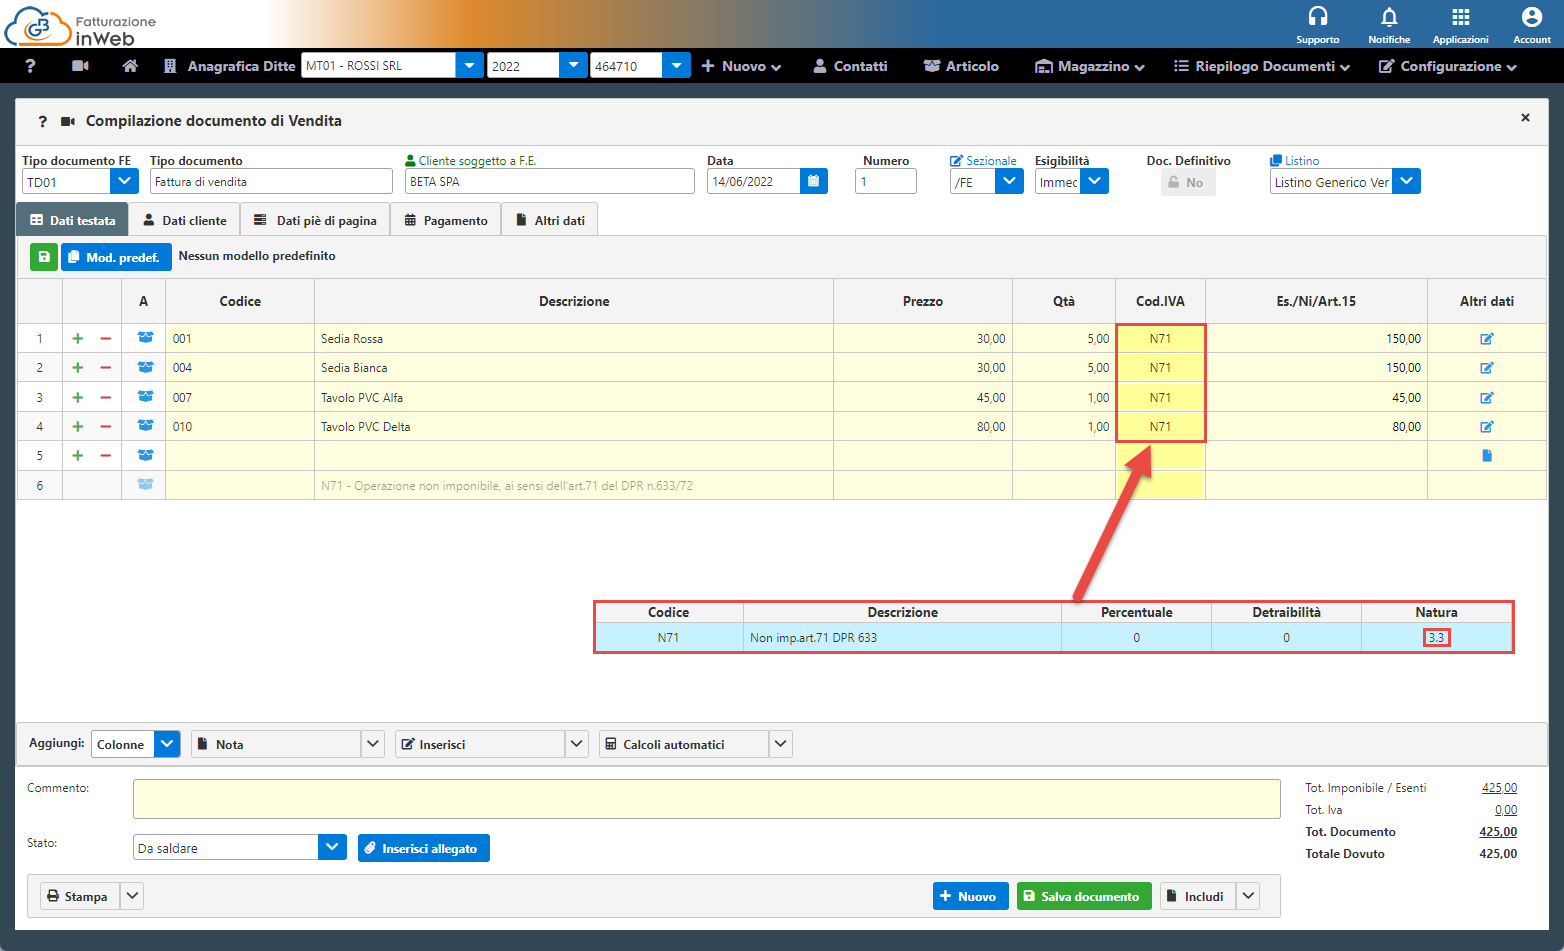1564x951 pixels.
Task: Open the Configurazione menu
Action: (1448, 66)
